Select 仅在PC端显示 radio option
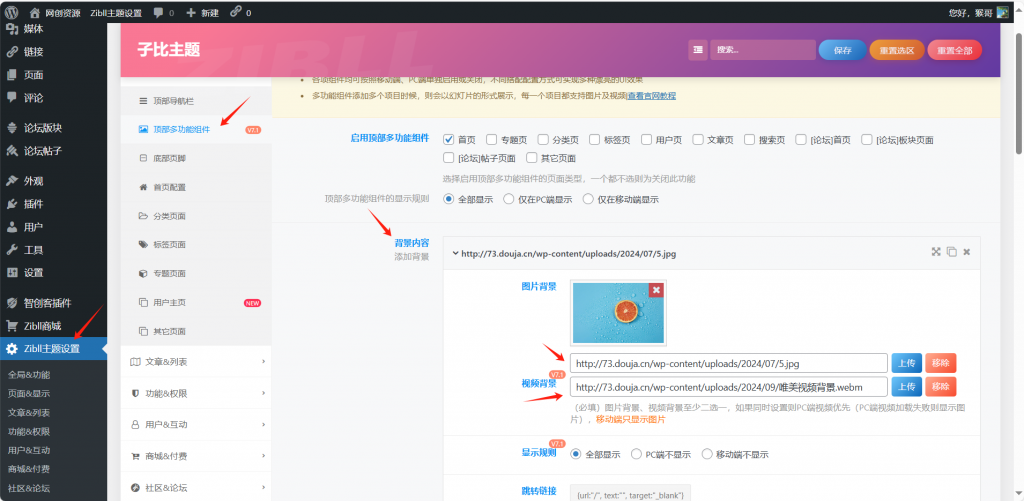Viewport: 1024px width, 501px height. (x=509, y=200)
